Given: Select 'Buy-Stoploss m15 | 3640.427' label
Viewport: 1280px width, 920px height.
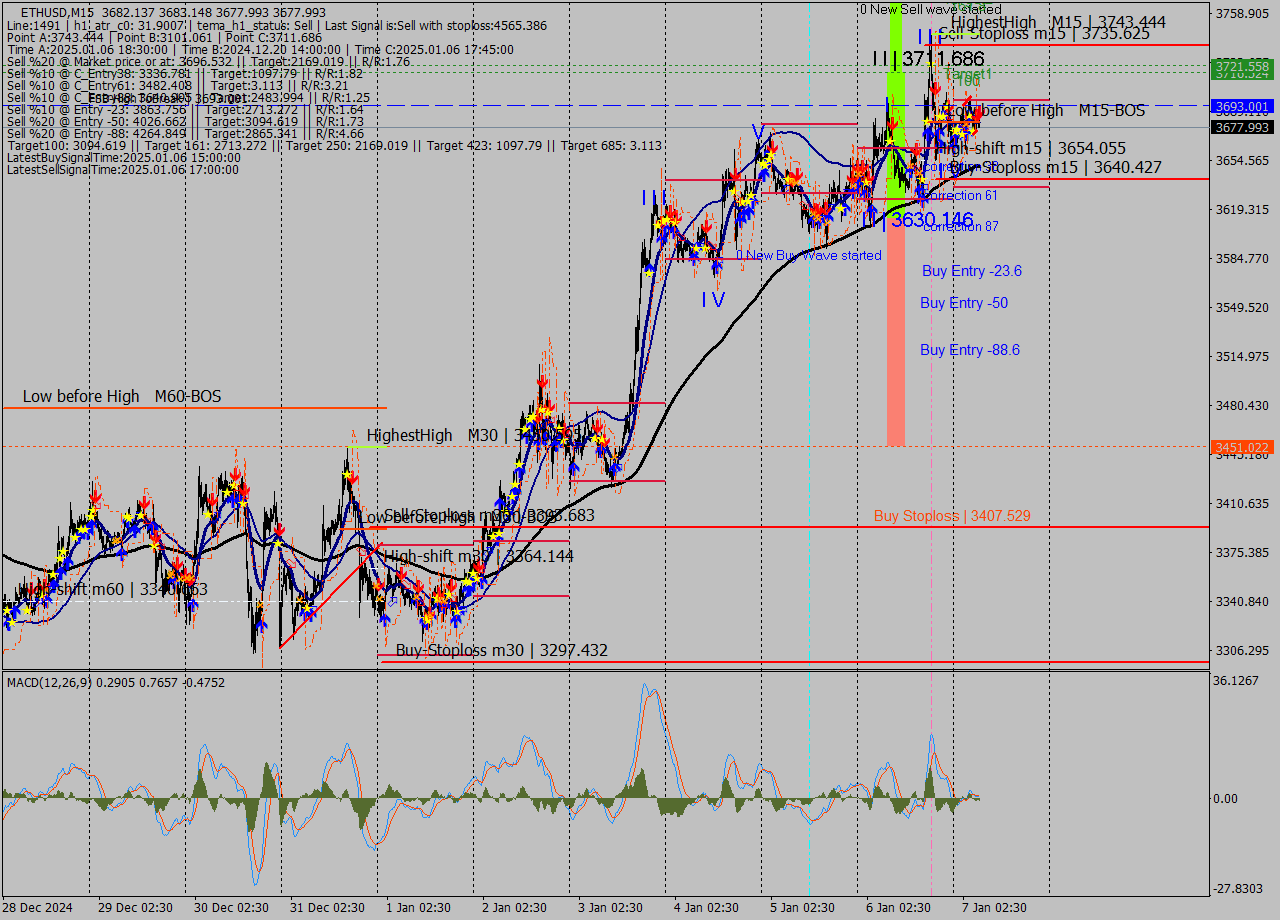Looking at the screenshot, I should point(1055,167).
